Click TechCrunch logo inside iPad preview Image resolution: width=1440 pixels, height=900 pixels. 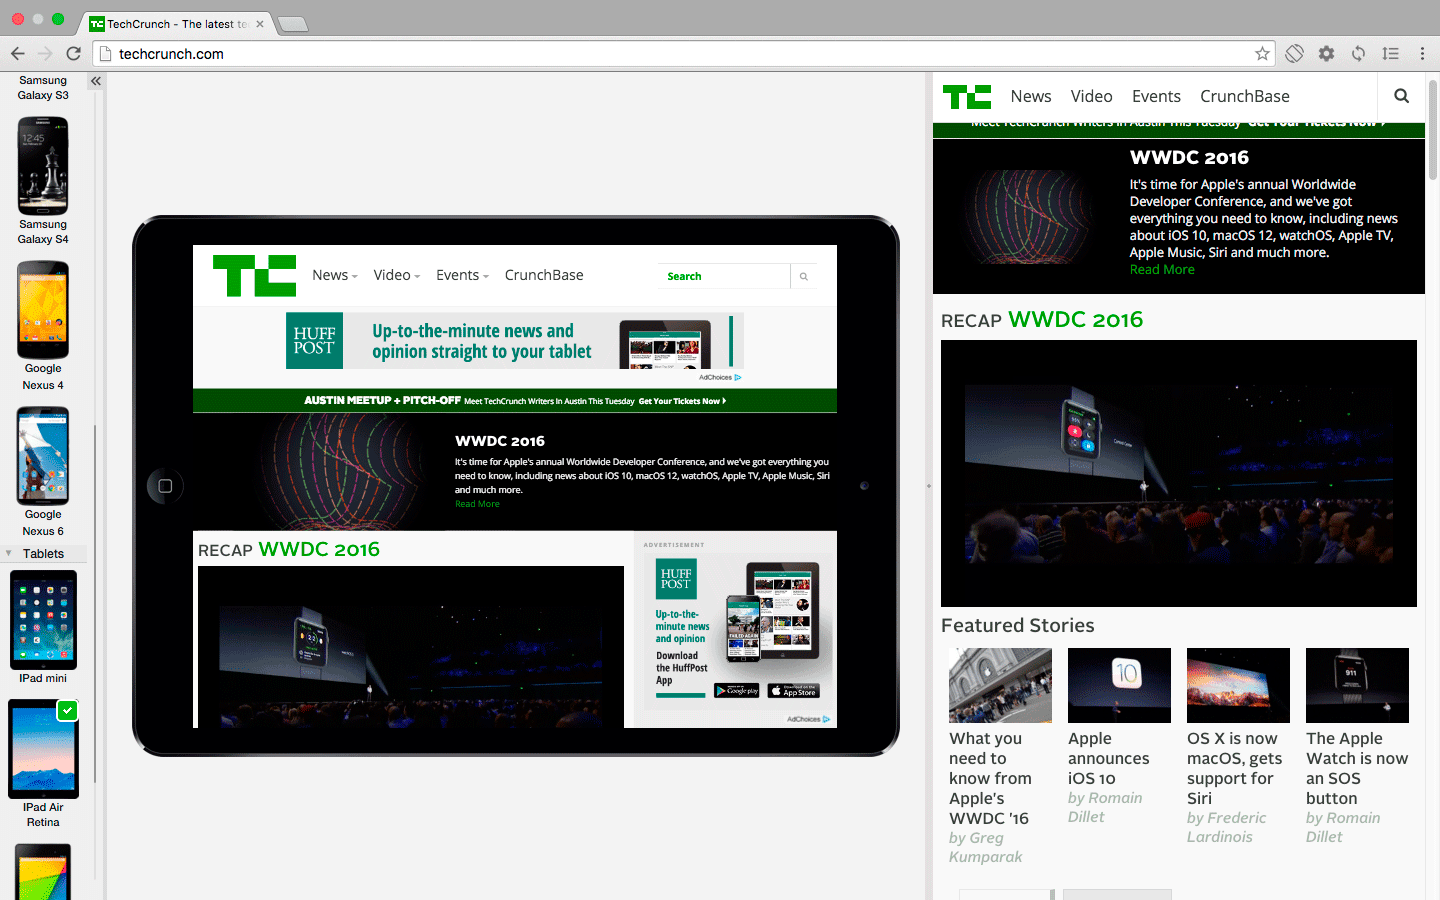[x=254, y=276]
